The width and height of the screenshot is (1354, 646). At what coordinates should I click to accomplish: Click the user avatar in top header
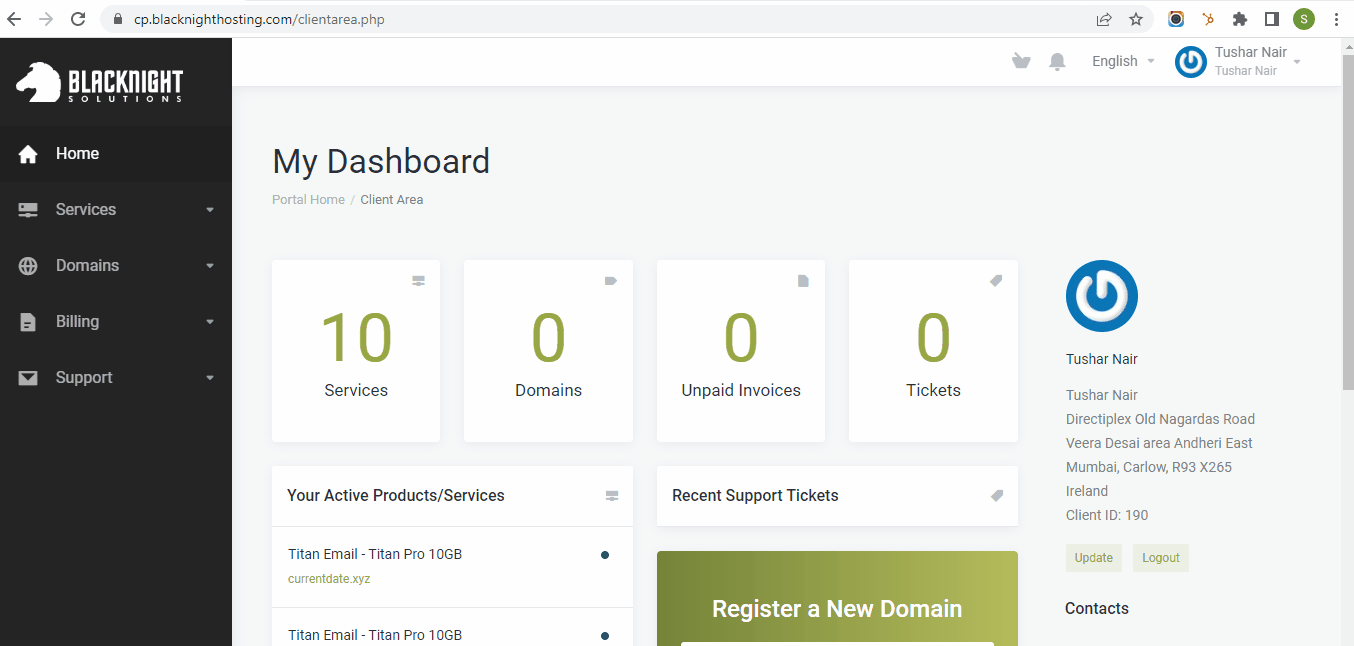1191,61
